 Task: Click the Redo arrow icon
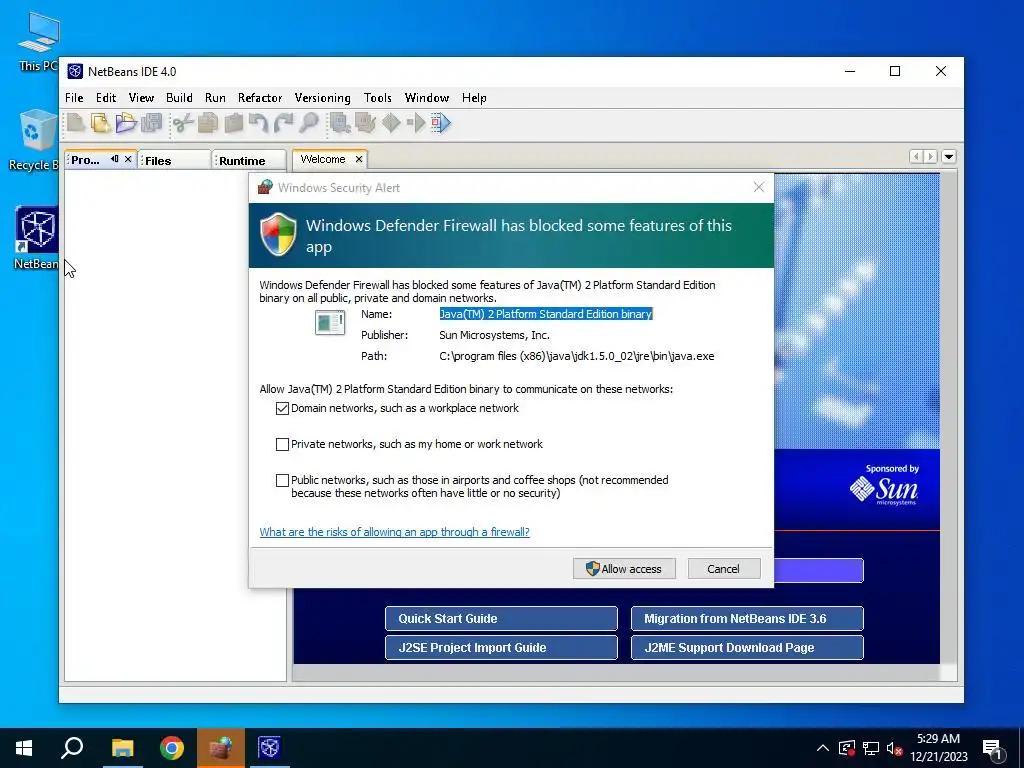tap(284, 123)
